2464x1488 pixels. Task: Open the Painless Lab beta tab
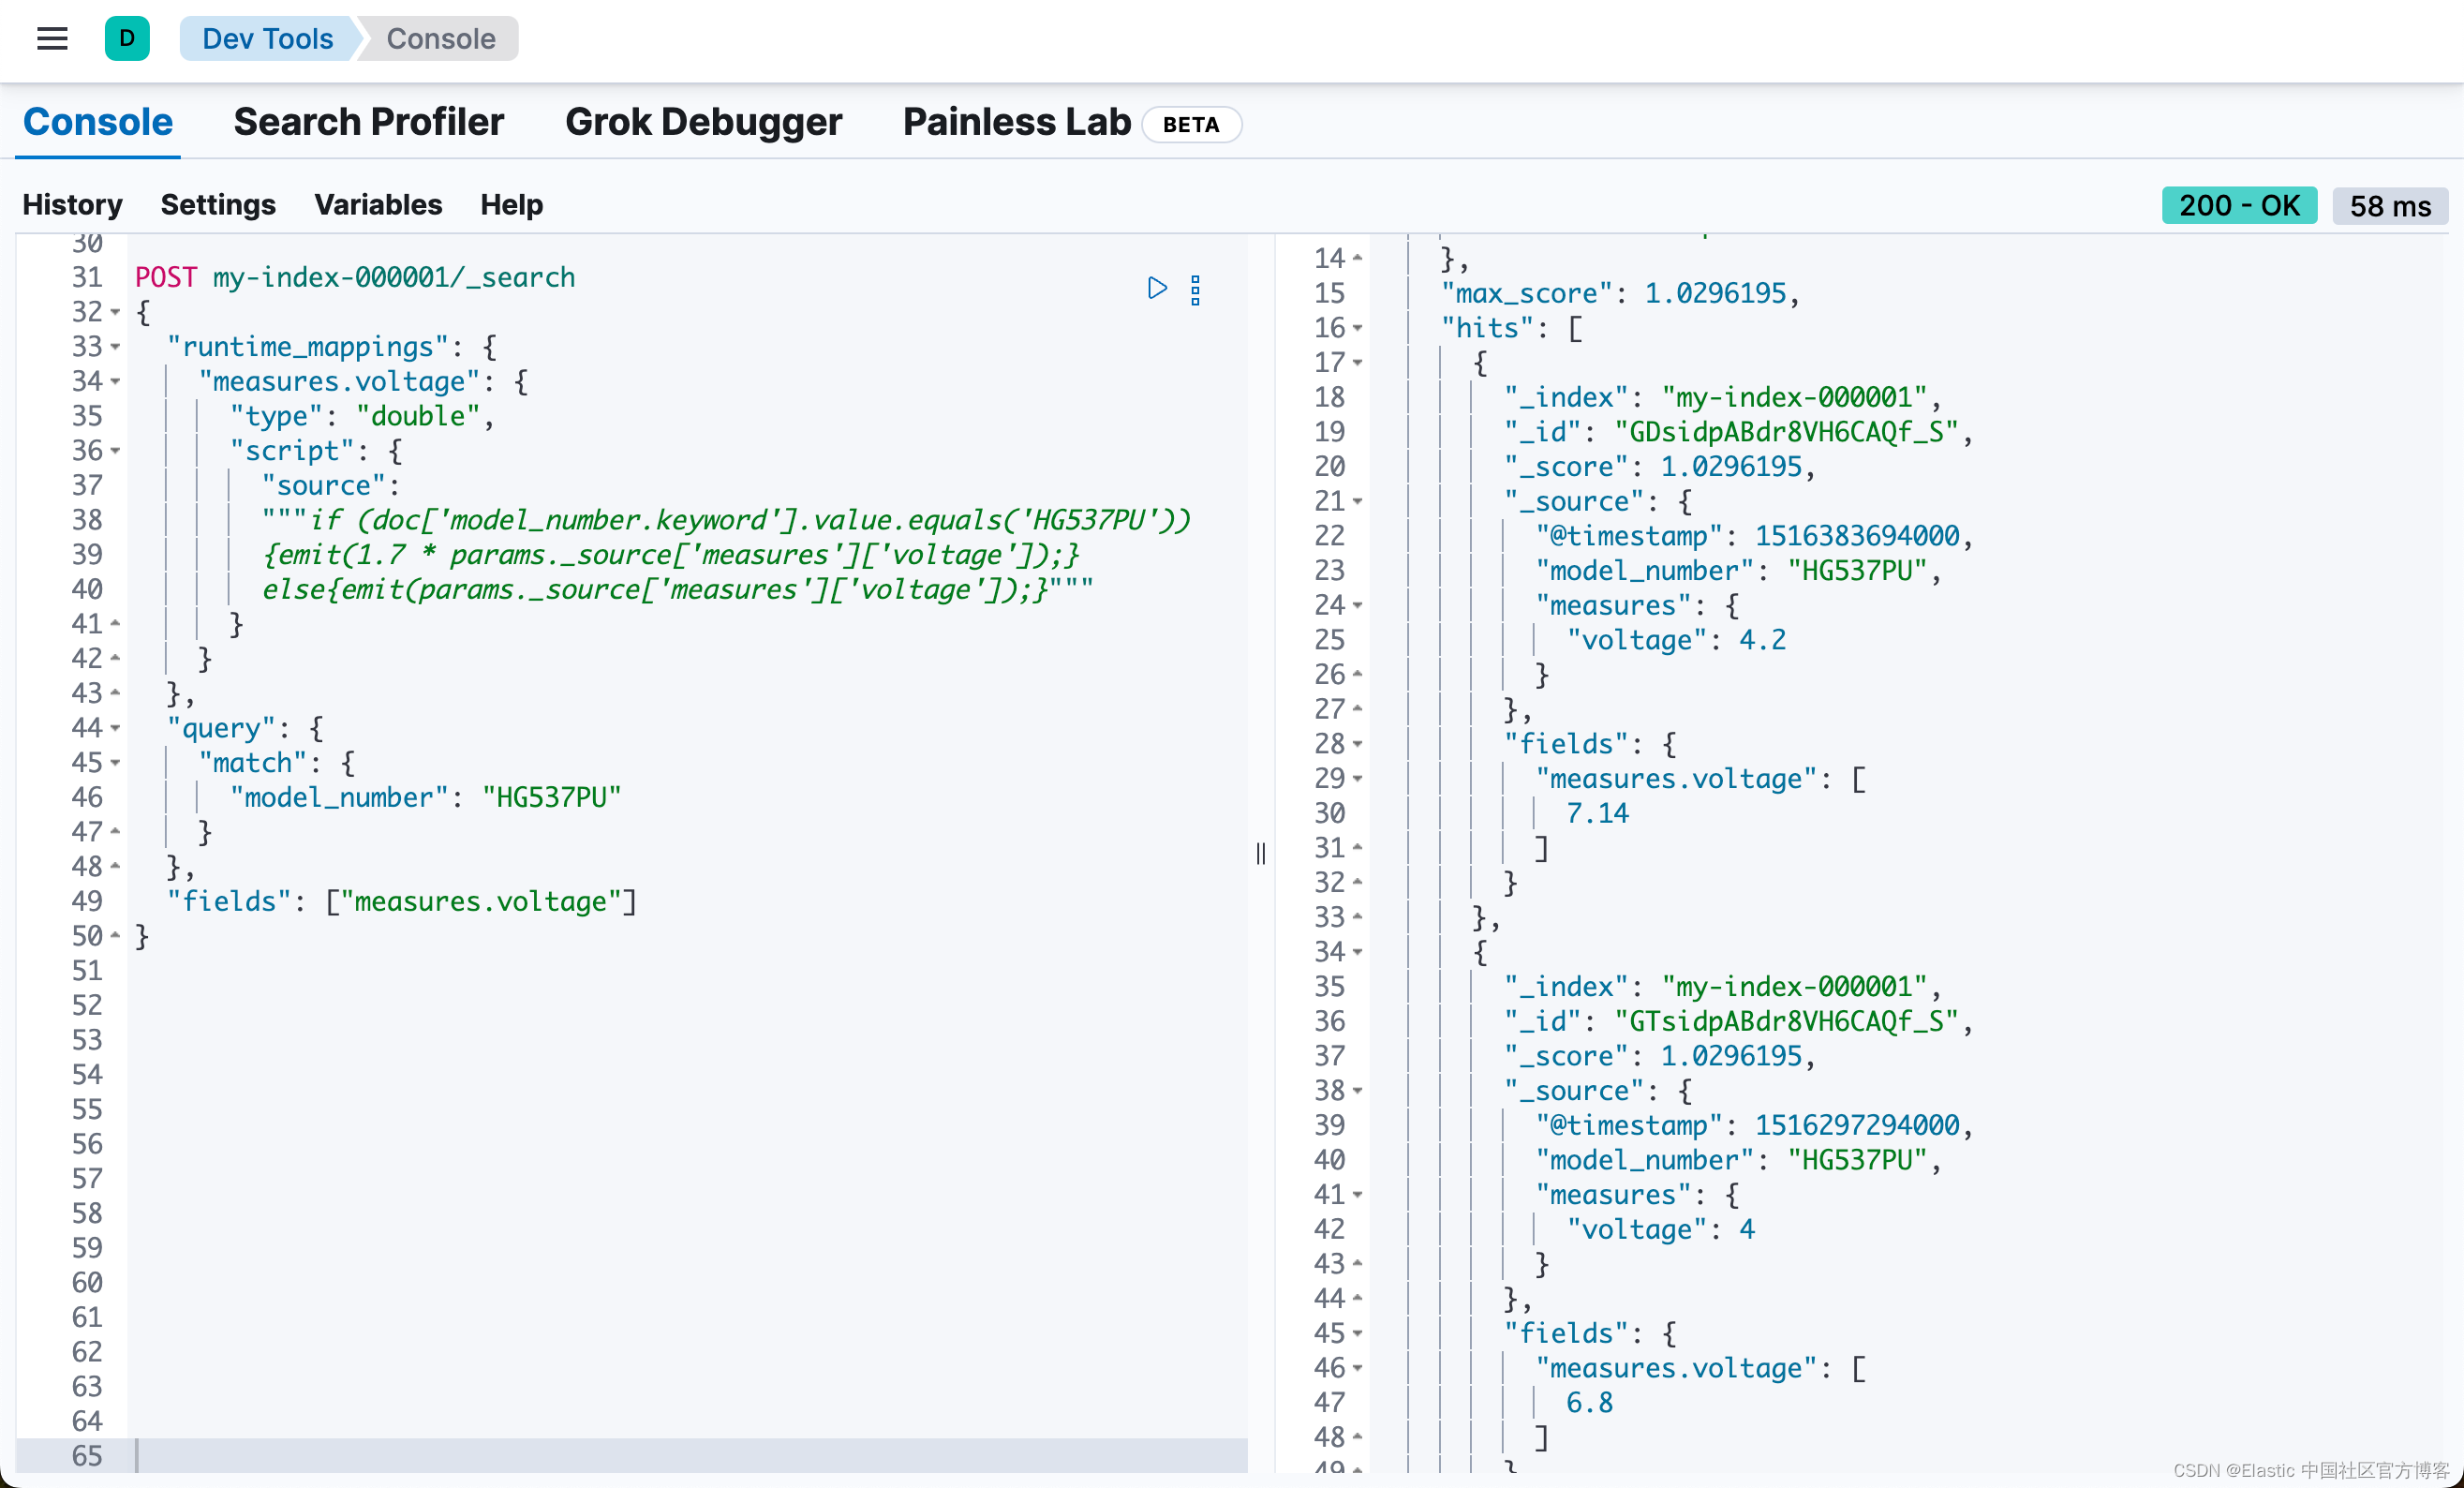1015,121
